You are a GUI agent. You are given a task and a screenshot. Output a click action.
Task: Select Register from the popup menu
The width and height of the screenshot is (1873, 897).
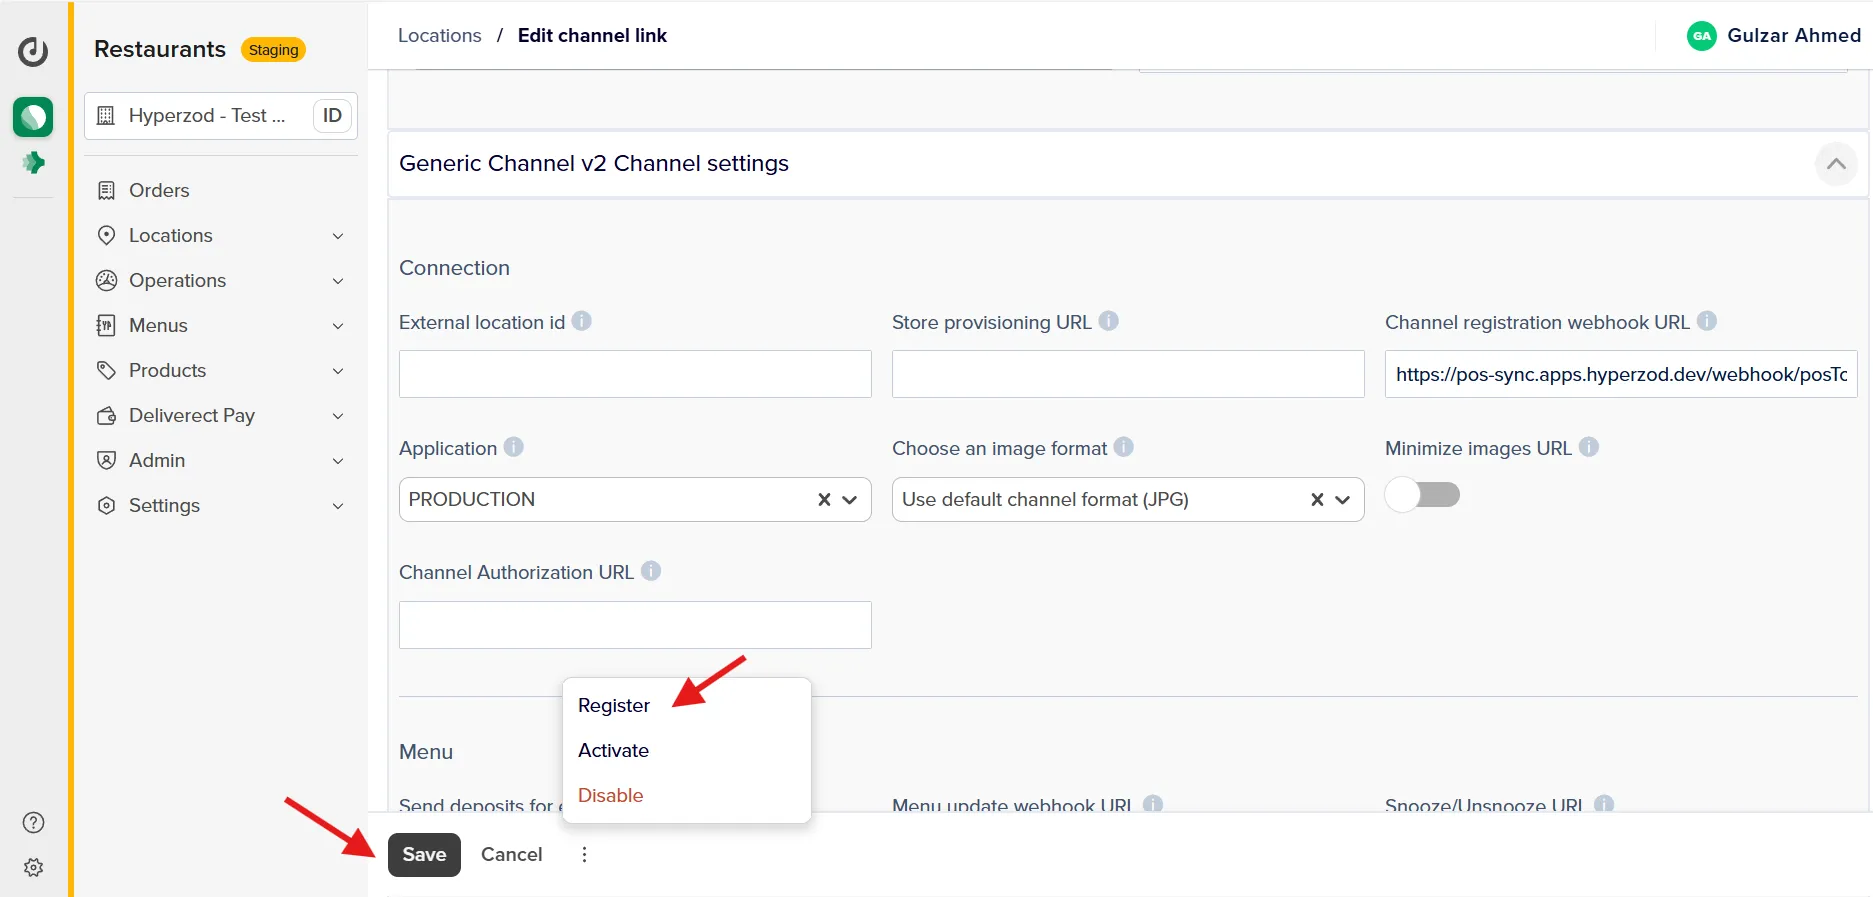click(614, 705)
